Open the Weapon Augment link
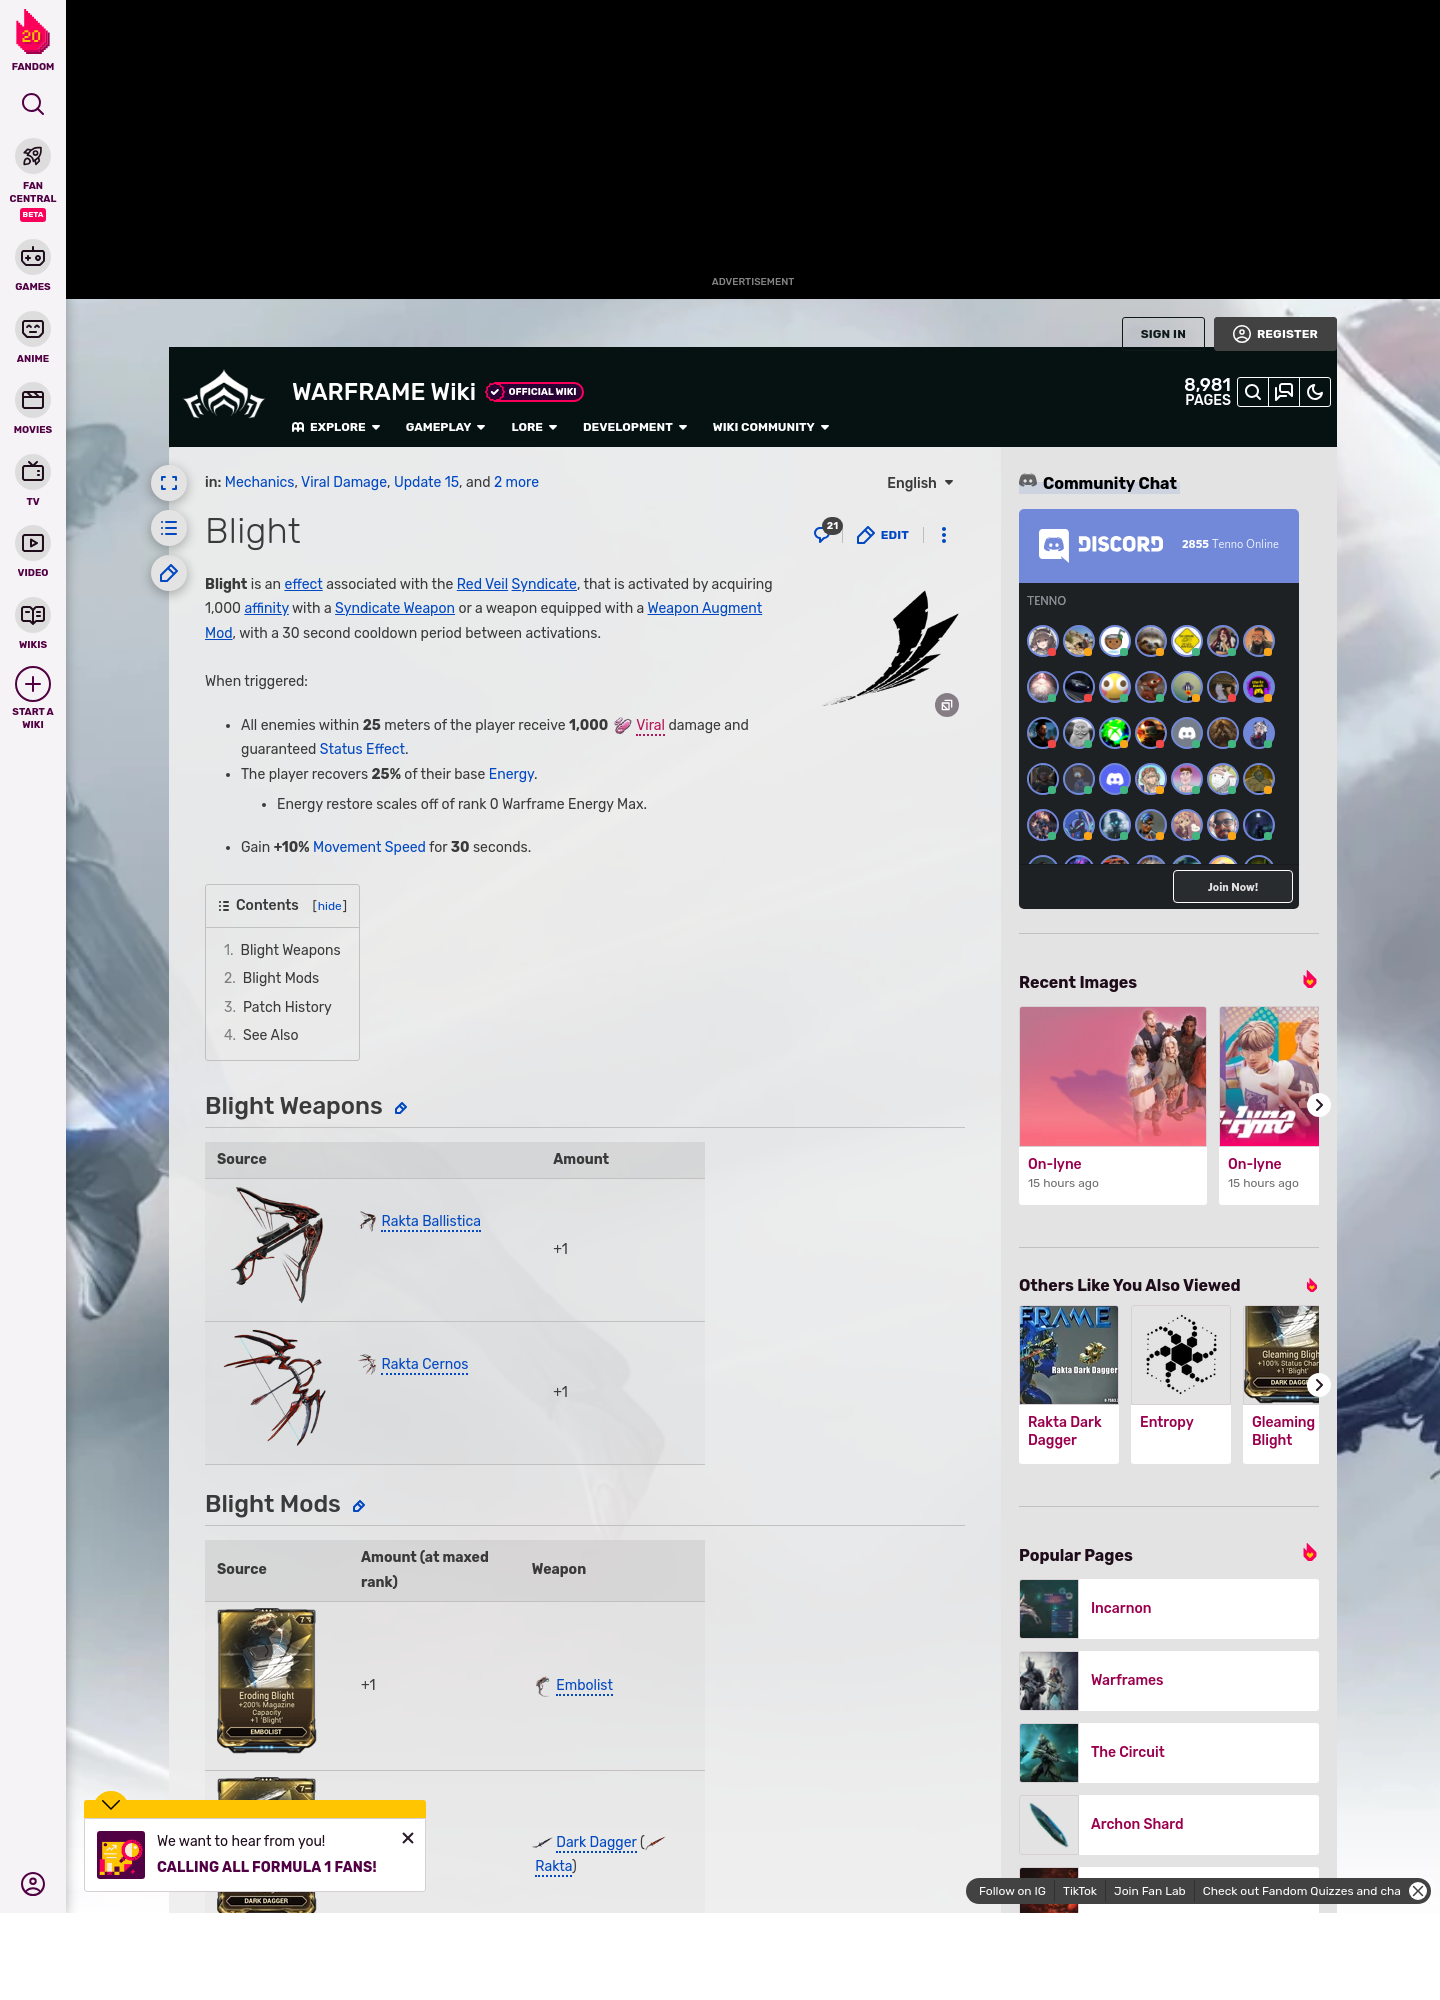The width and height of the screenshot is (1440, 2000). (705, 608)
